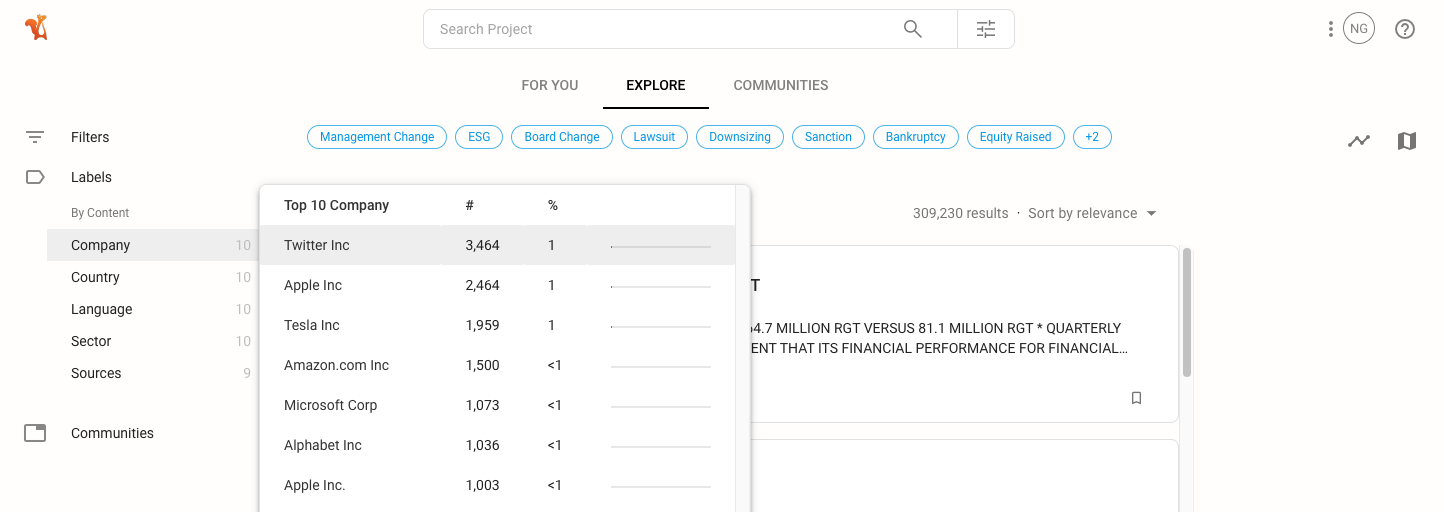The image size is (1444, 512).
Task: Open advanced search tune options icon
Action: click(986, 29)
